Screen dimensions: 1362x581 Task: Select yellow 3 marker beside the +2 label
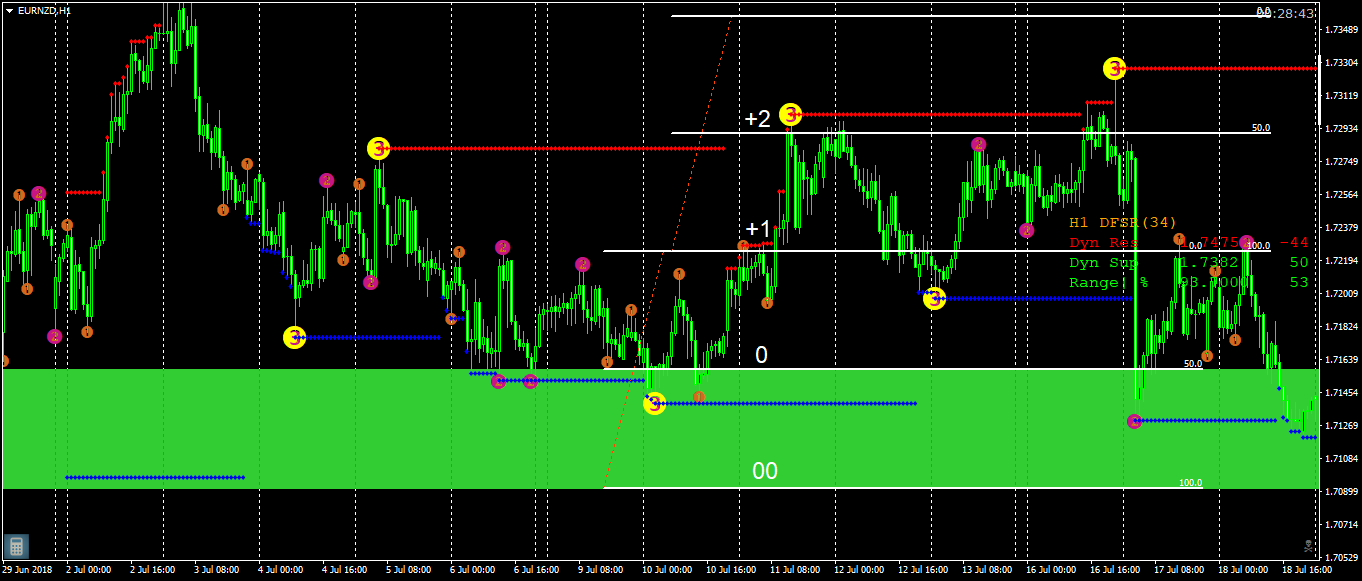(790, 114)
